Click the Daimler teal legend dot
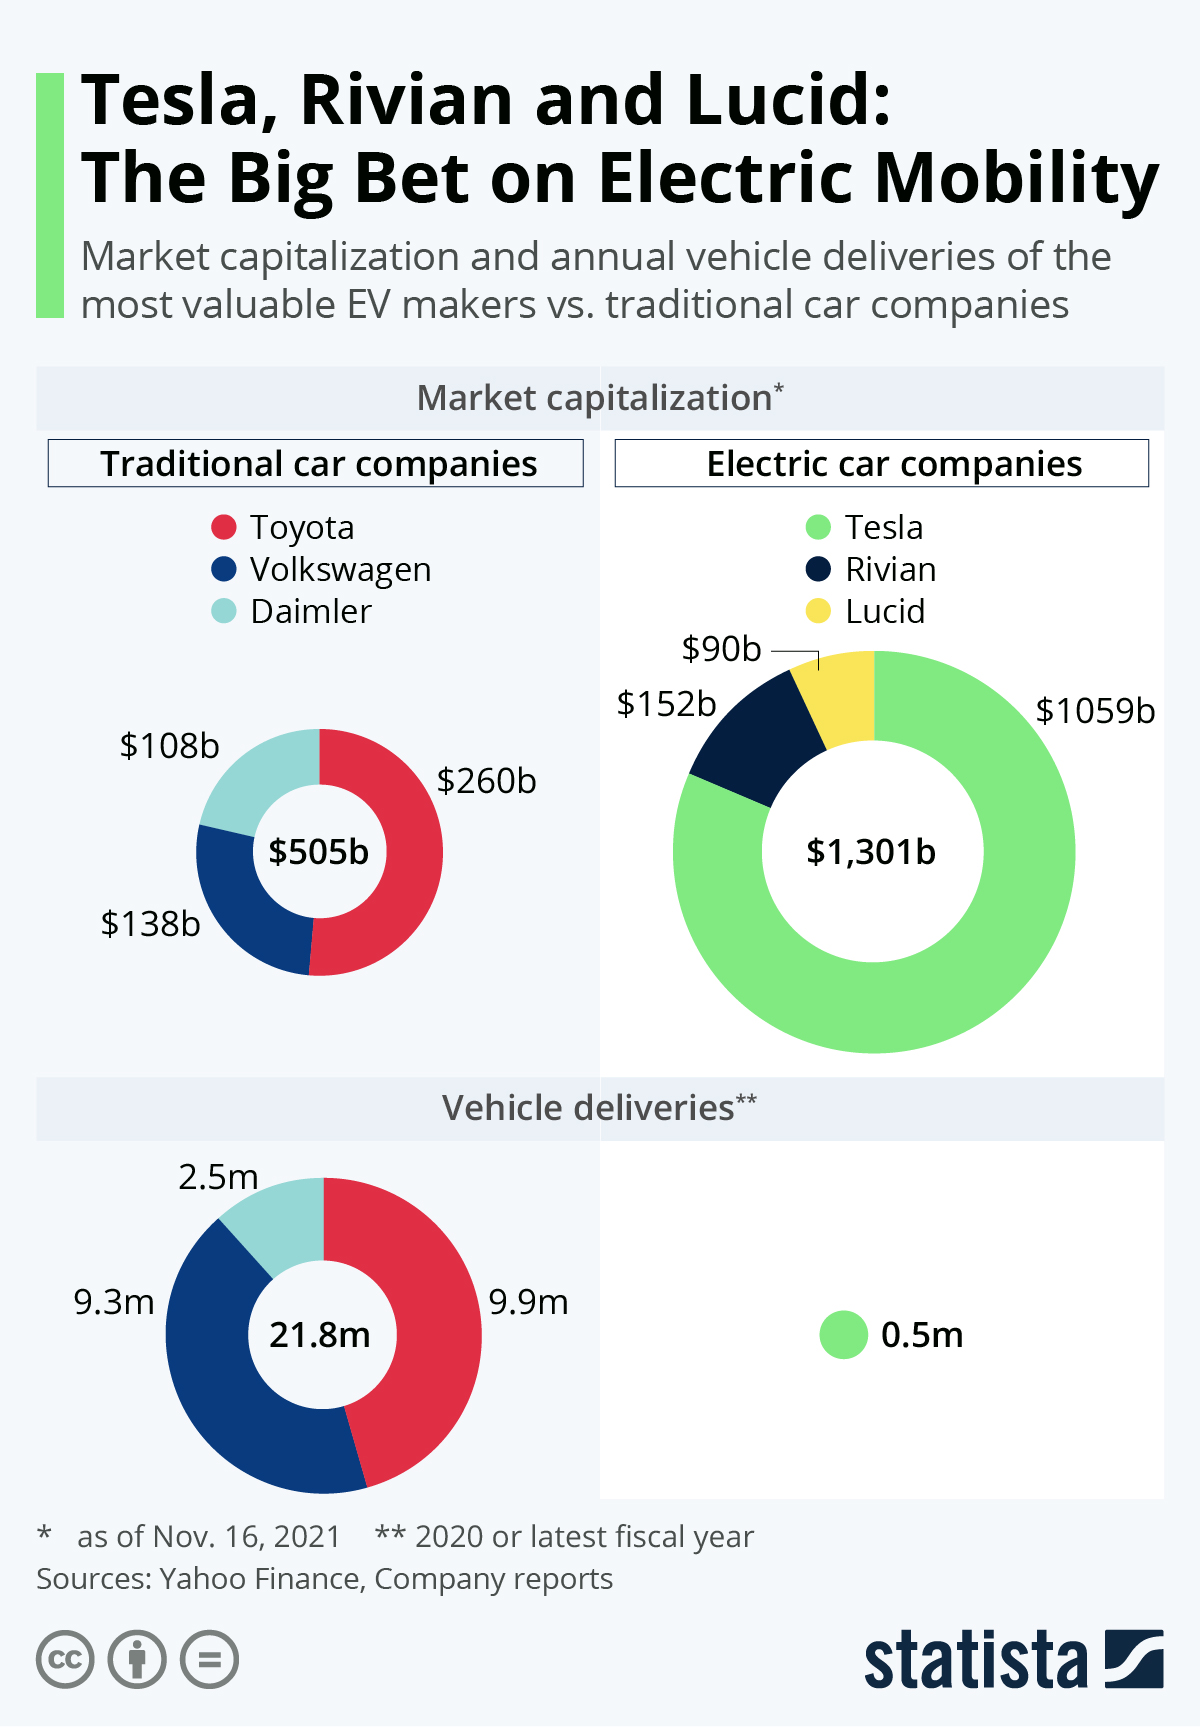This screenshot has height=1727, width=1200. [x=224, y=611]
